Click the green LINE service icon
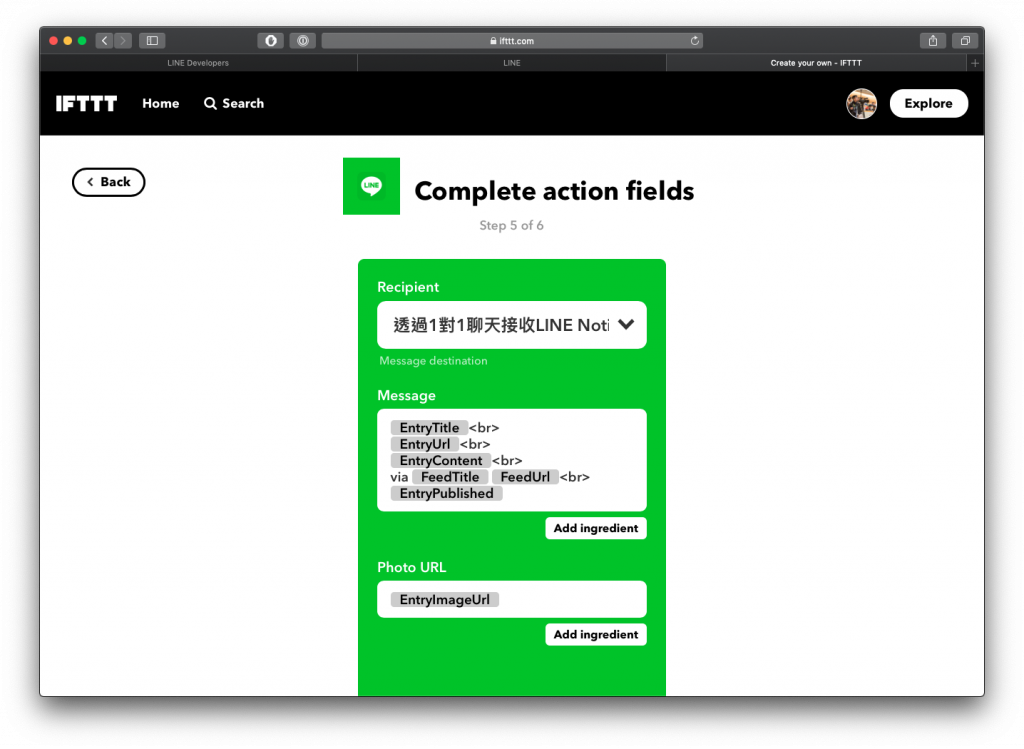Screen dimensions: 1024x749 [372, 186]
